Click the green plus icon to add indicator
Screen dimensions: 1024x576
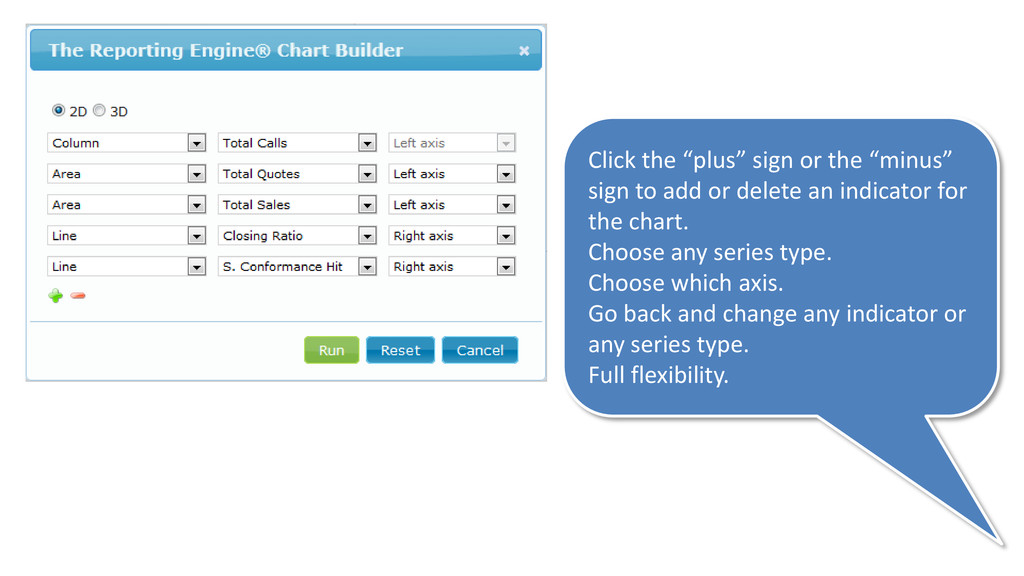(56, 296)
